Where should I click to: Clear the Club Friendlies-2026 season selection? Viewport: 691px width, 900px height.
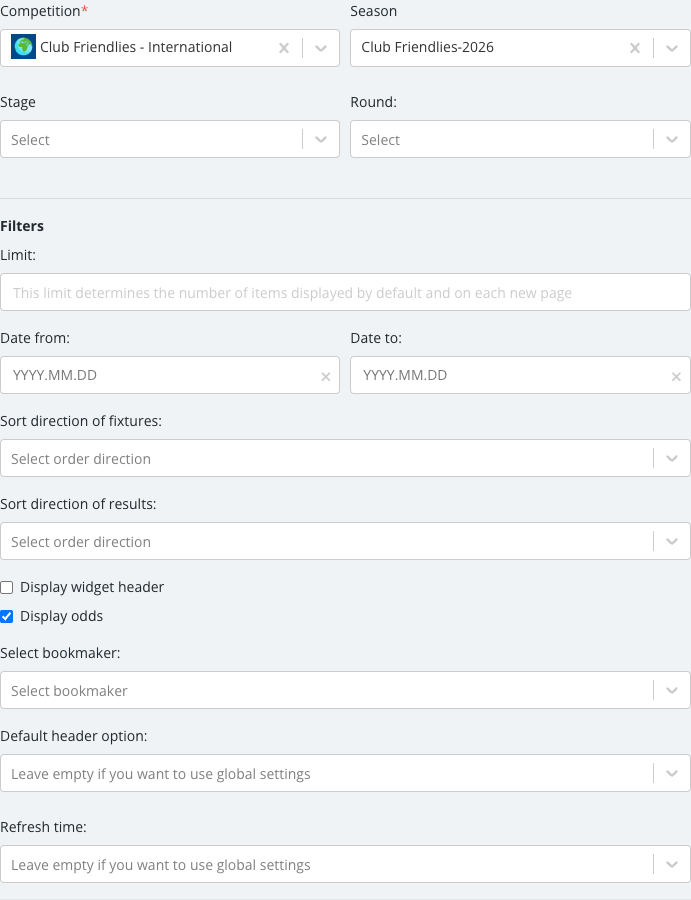[635, 48]
